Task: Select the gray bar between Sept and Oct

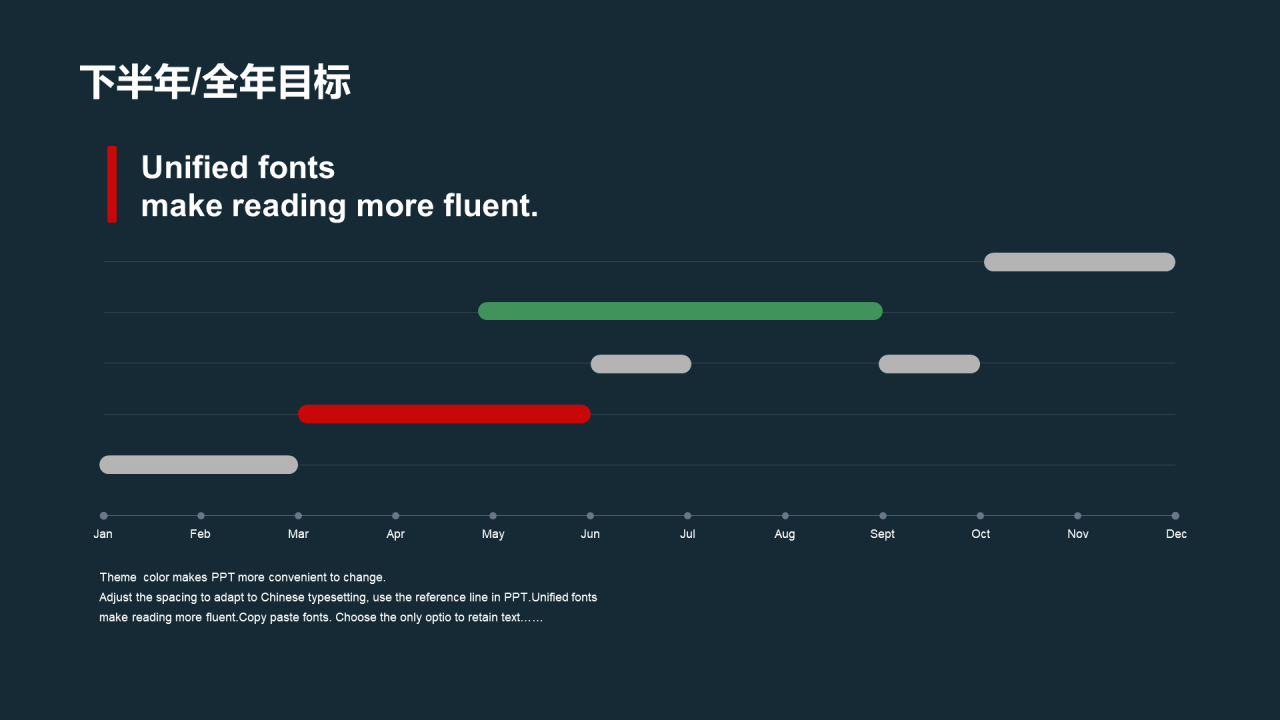Action: 929,364
